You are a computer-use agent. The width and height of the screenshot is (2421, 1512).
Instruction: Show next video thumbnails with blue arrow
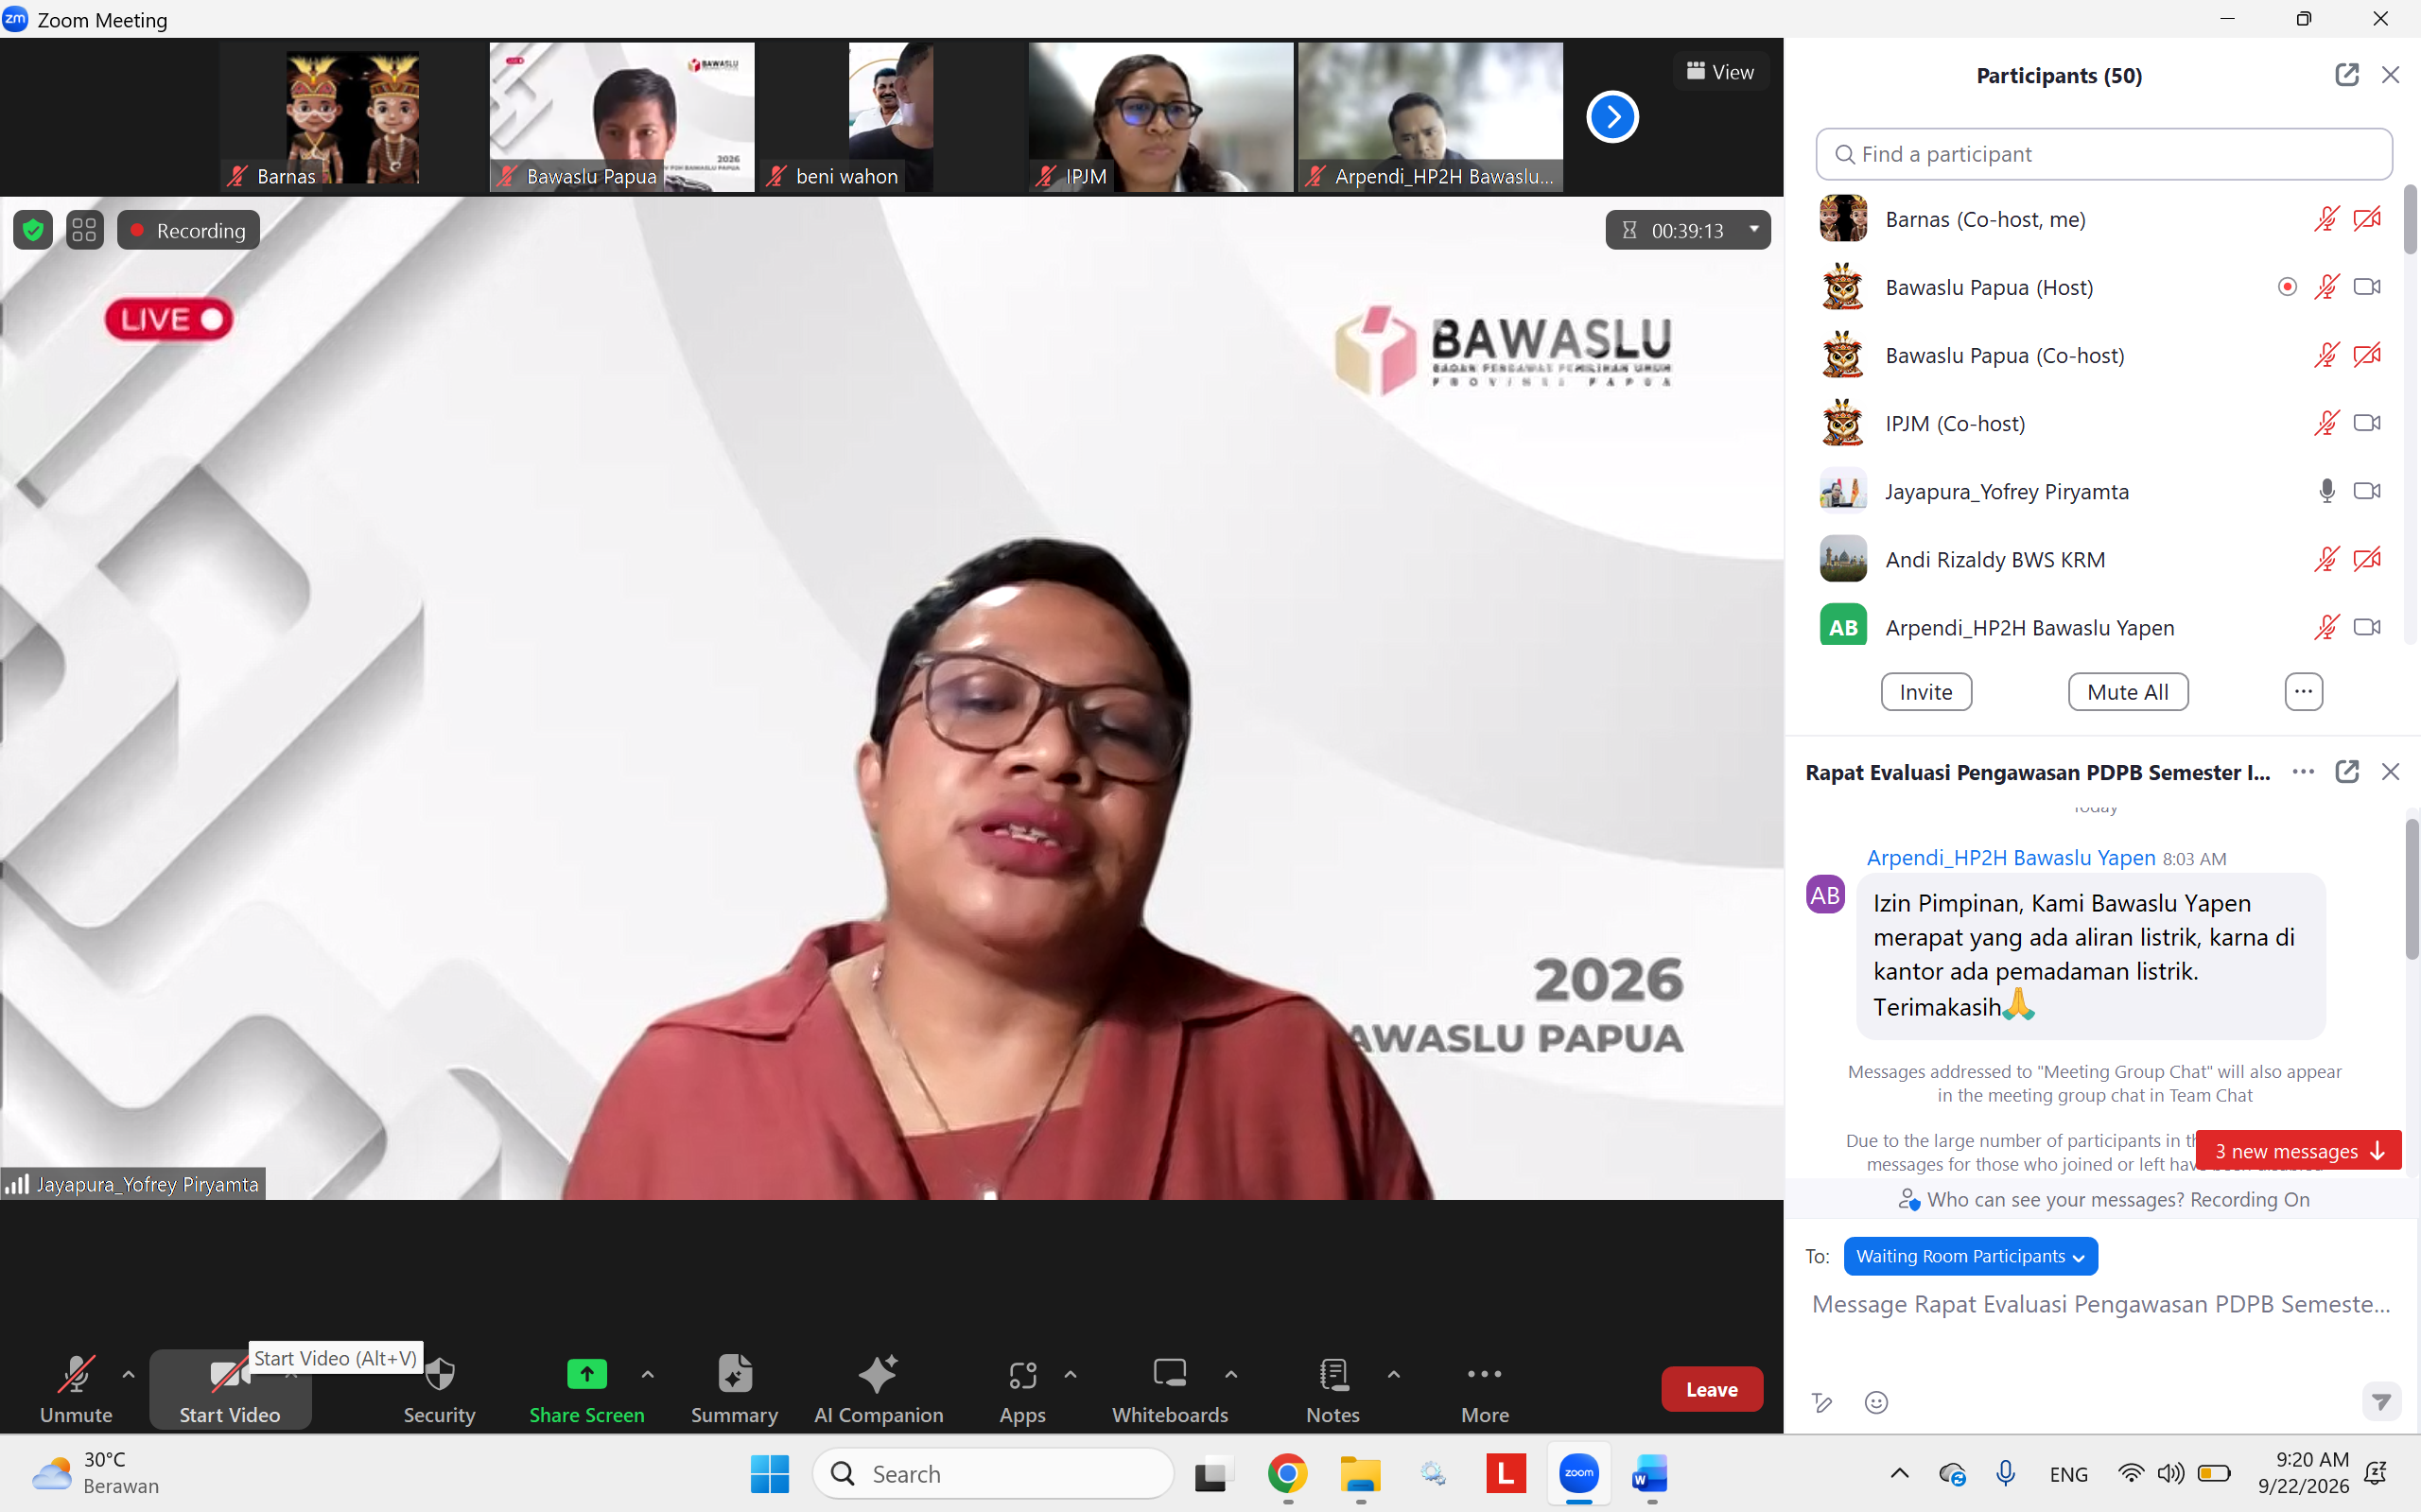(1612, 117)
